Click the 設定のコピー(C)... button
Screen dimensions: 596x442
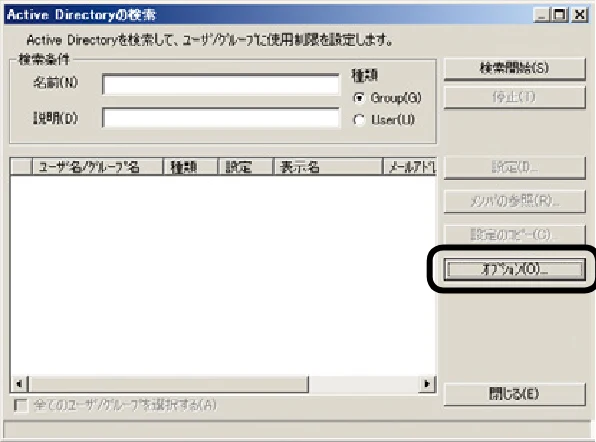(x=514, y=235)
